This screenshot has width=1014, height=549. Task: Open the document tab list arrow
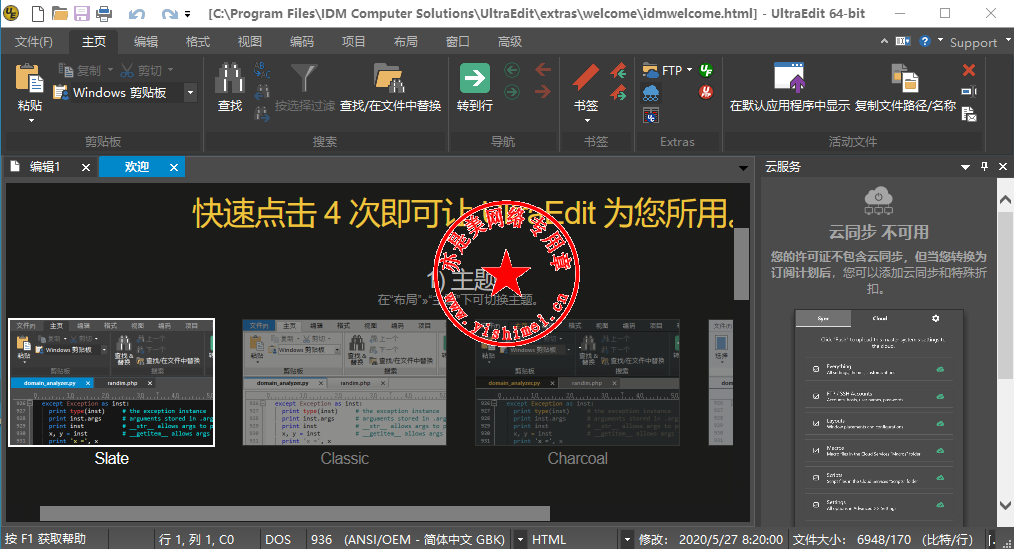pos(743,168)
